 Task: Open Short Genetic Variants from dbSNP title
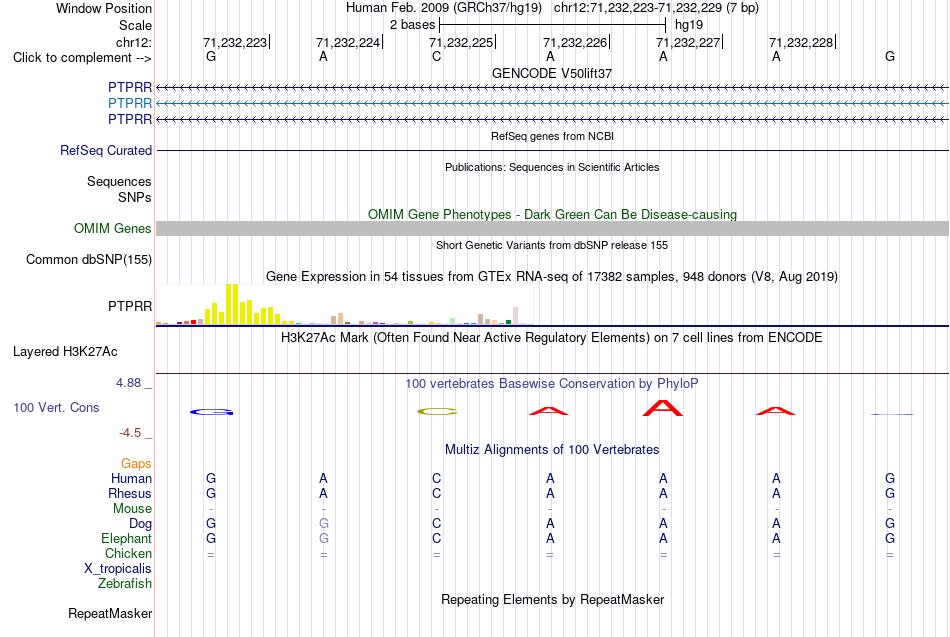(x=552, y=245)
